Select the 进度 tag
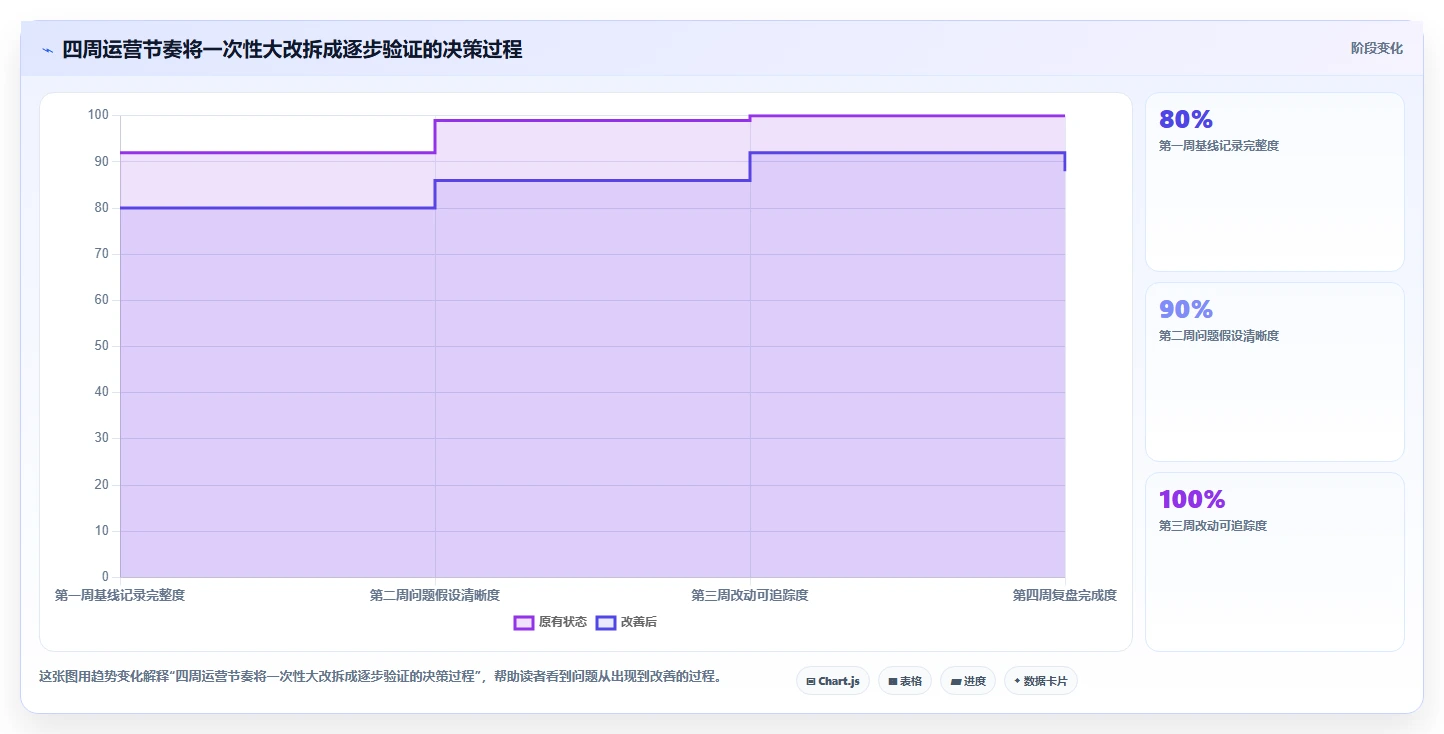1444x734 pixels. pos(968,681)
